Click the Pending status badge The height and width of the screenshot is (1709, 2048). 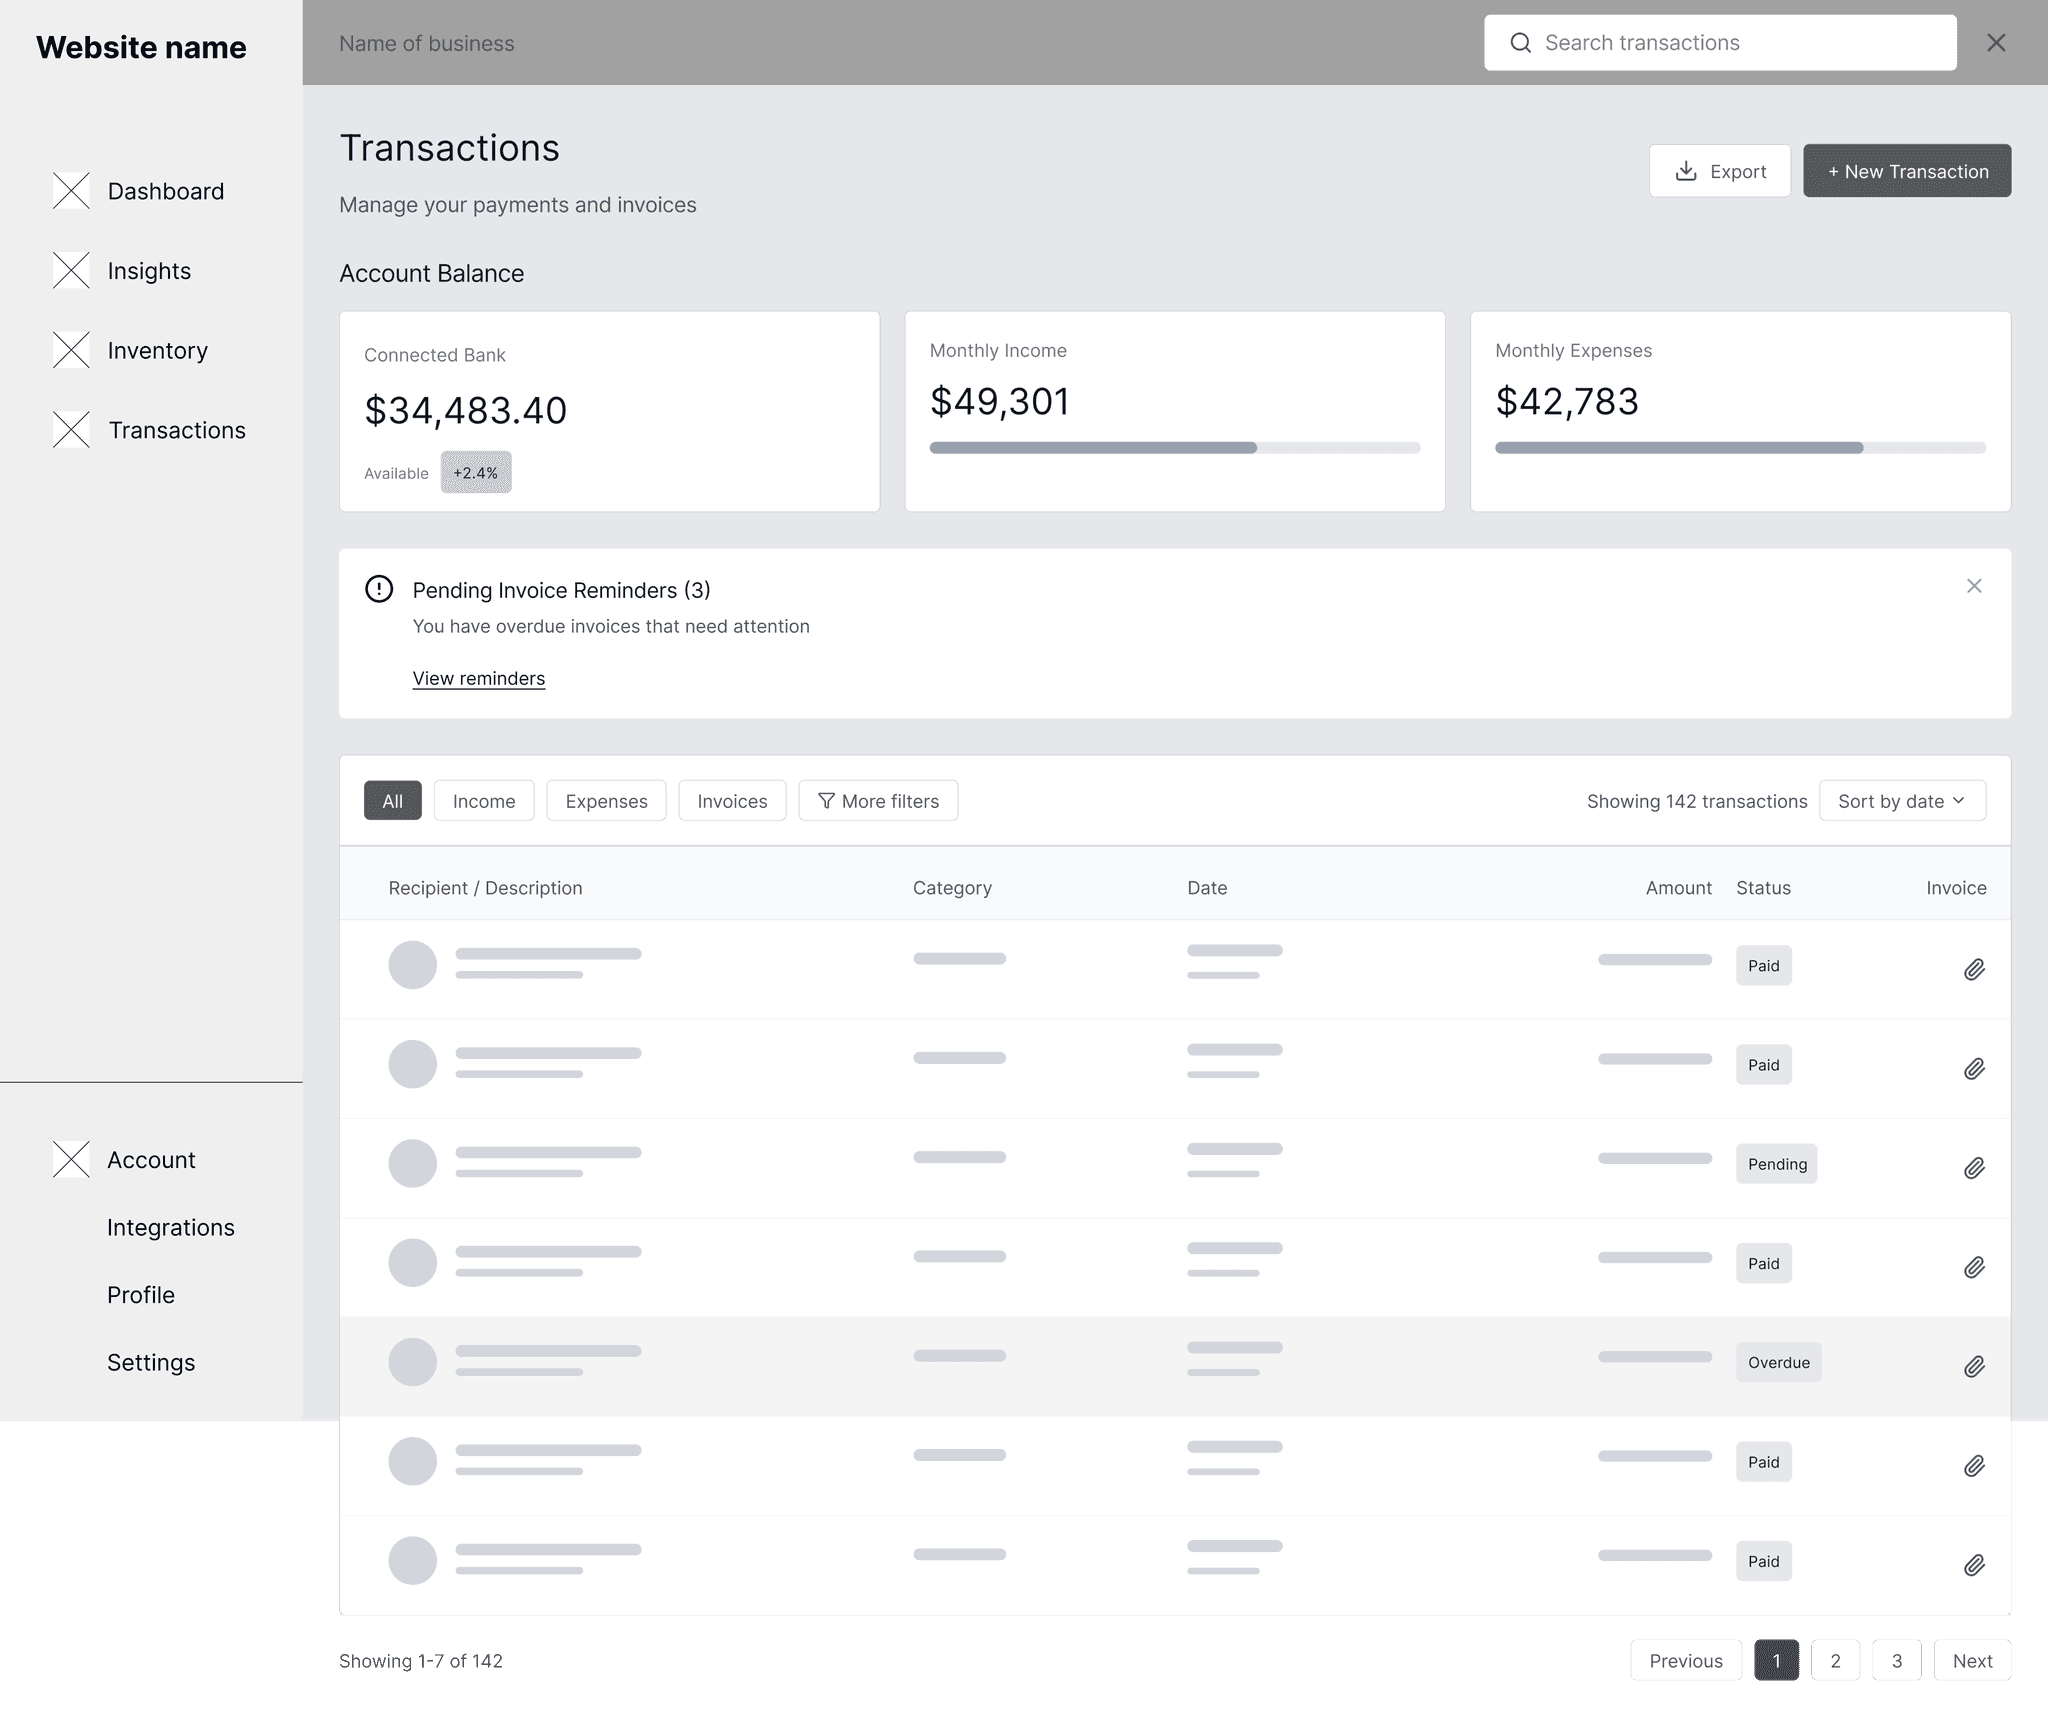[1777, 1164]
